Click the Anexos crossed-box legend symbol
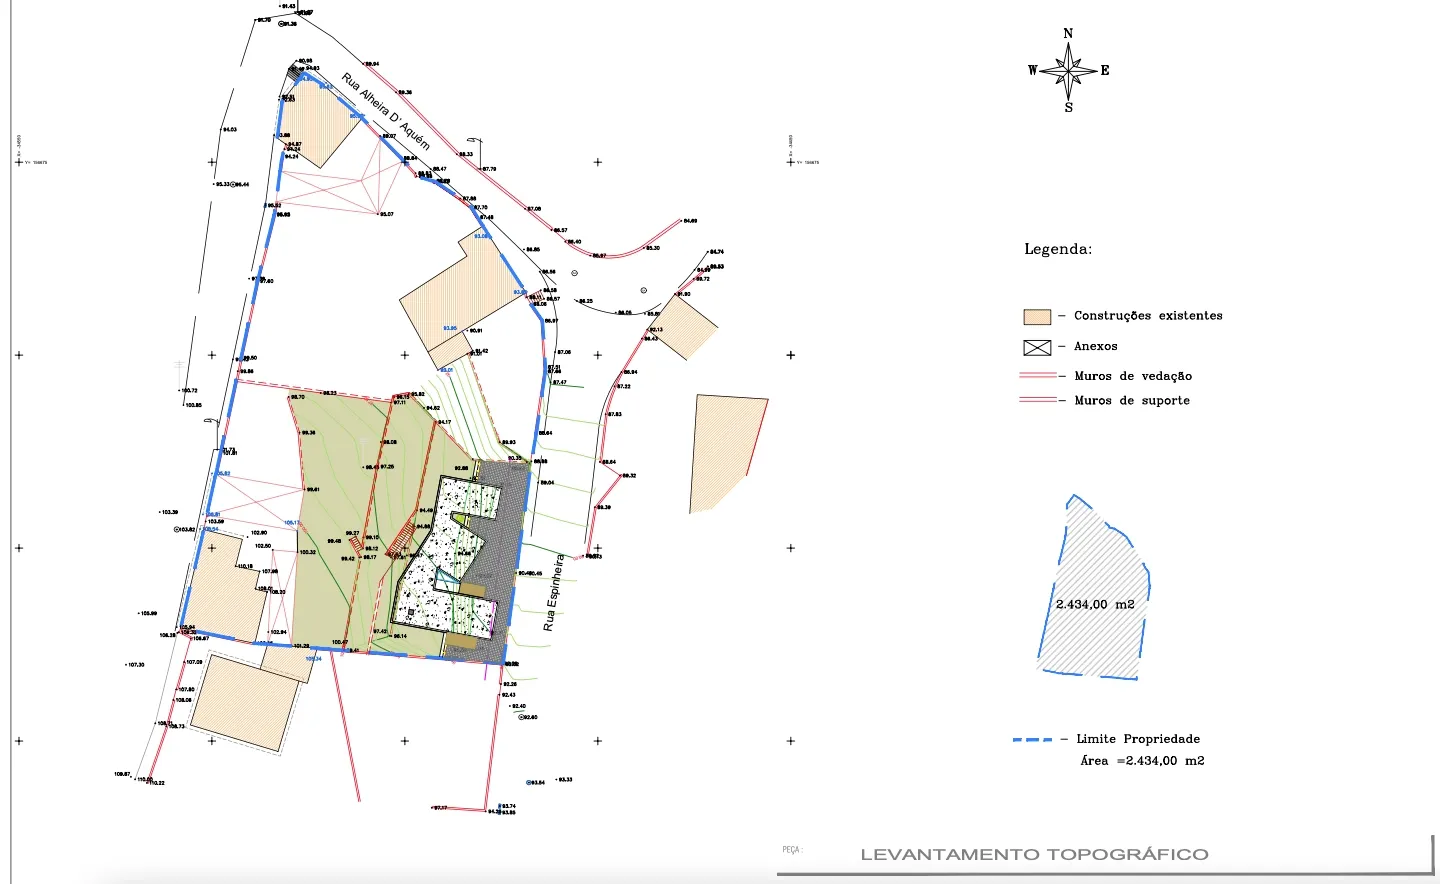This screenshot has height=884, width=1440. click(1037, 347)
